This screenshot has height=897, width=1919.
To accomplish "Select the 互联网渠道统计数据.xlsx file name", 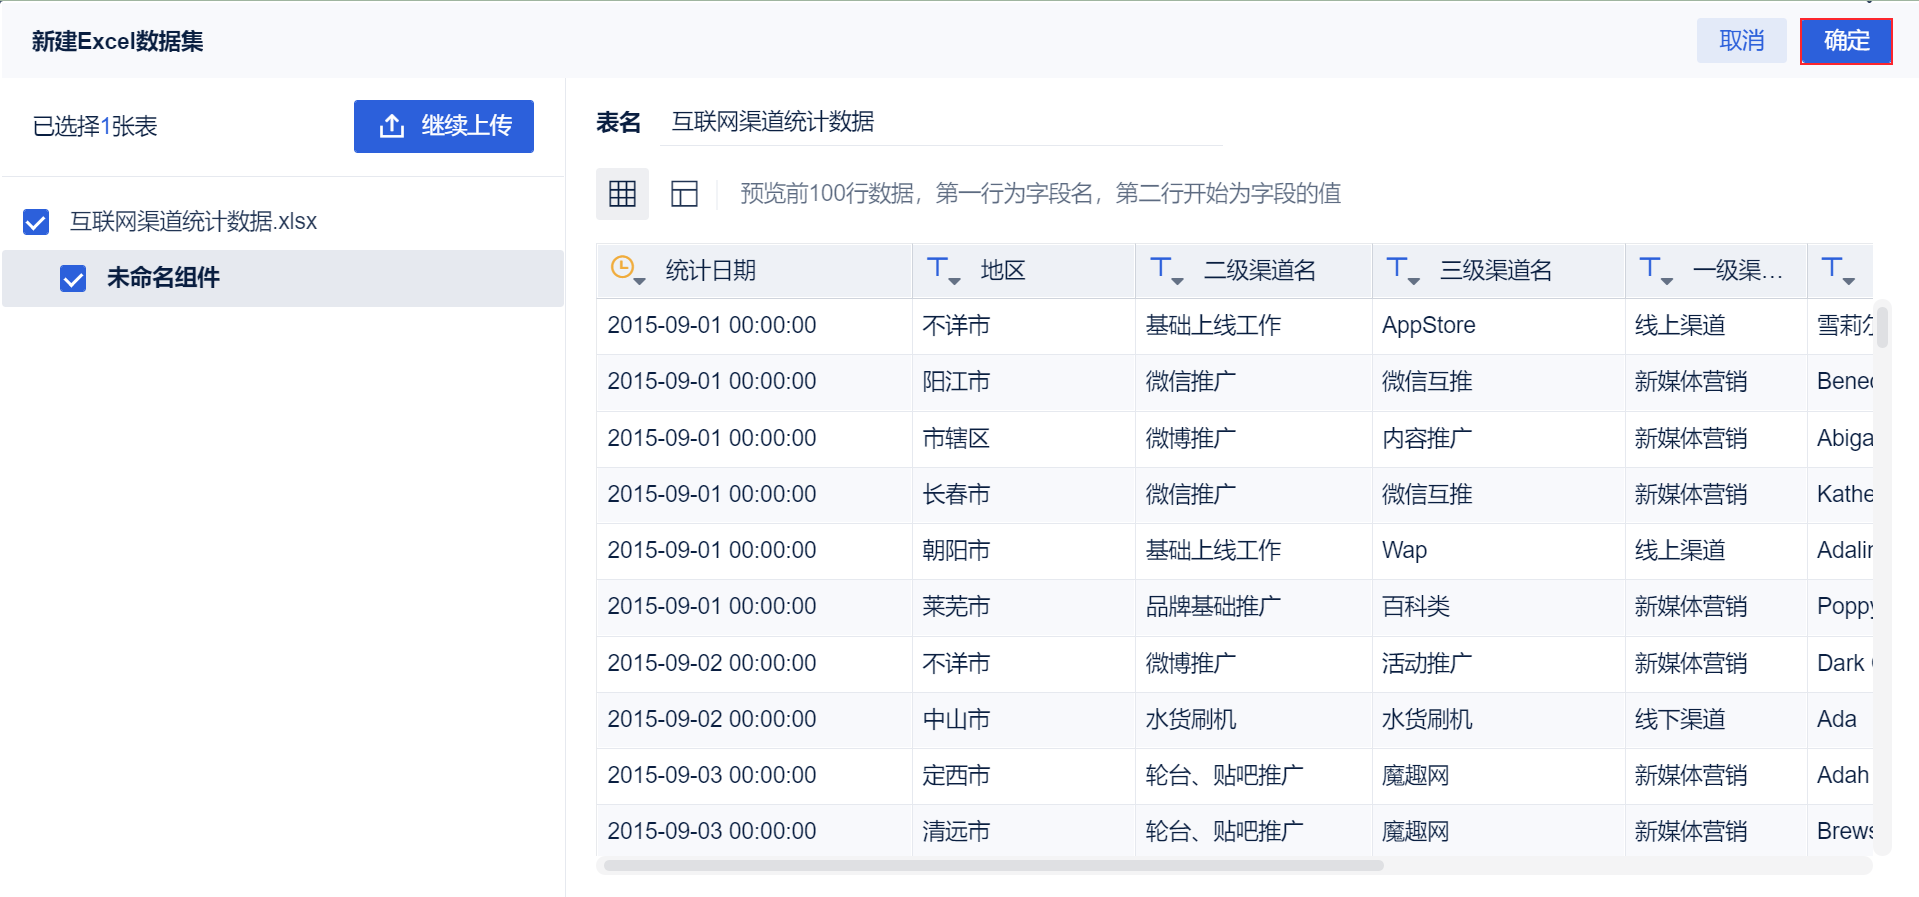I will click(x=193, y=221).
